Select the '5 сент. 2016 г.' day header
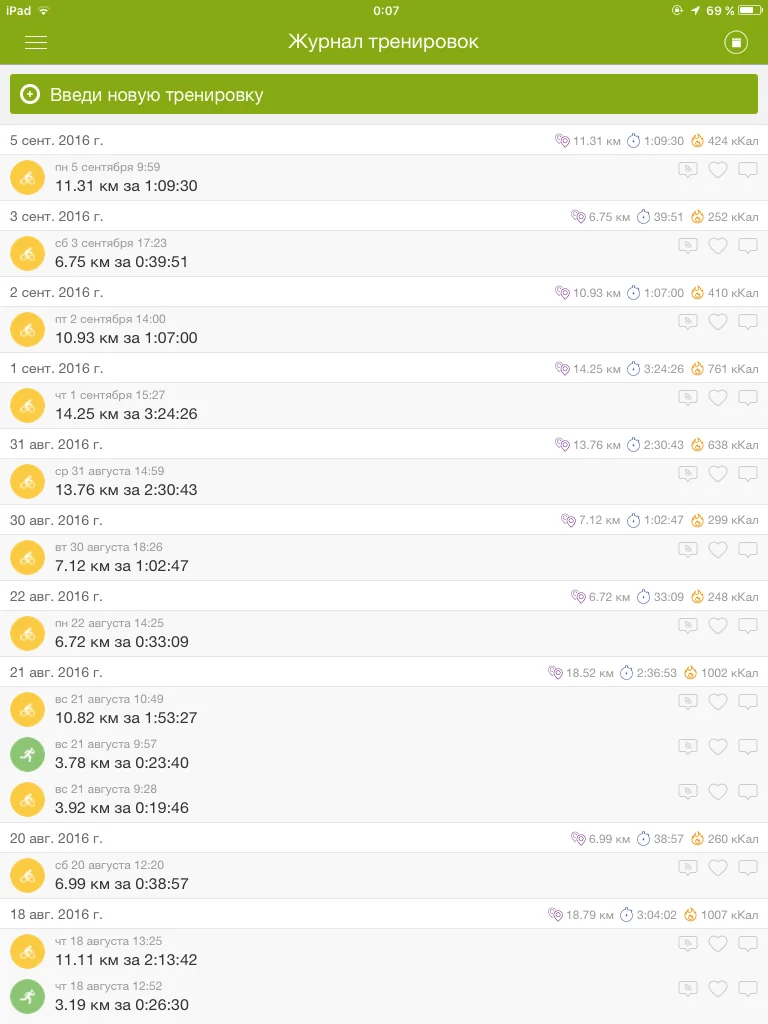This screenshot has height=1024, width=768. pos(56,140)
